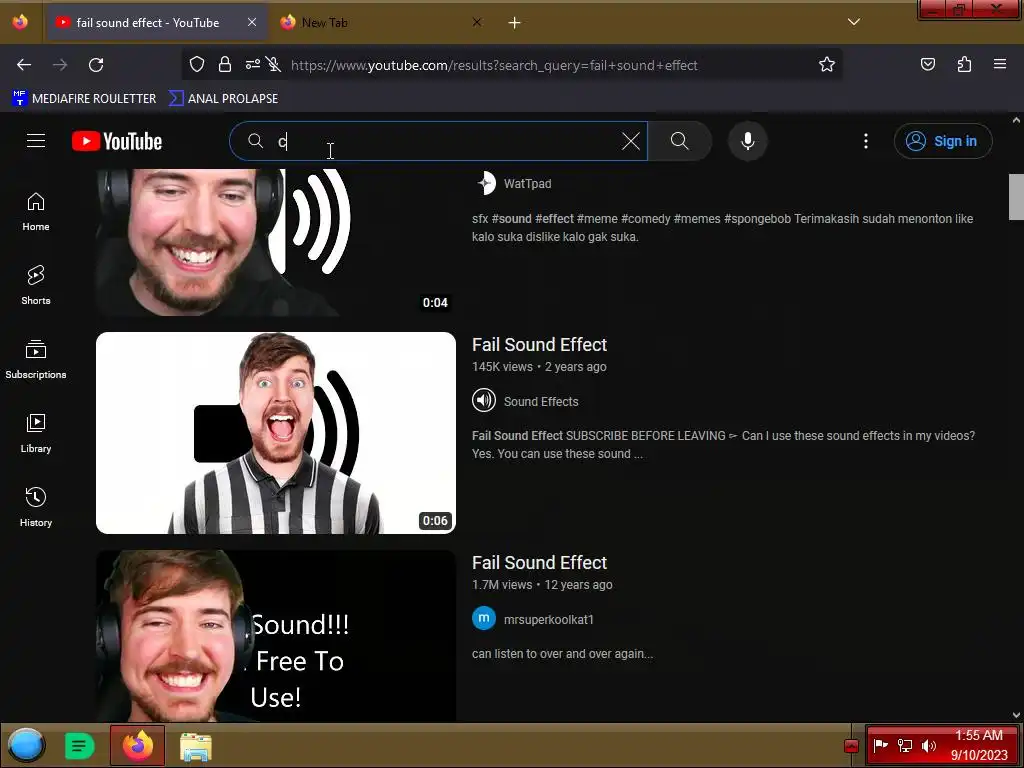
Task: Go back with the browser back arrow
Action: pyautogui.click(x=24, y=65)
